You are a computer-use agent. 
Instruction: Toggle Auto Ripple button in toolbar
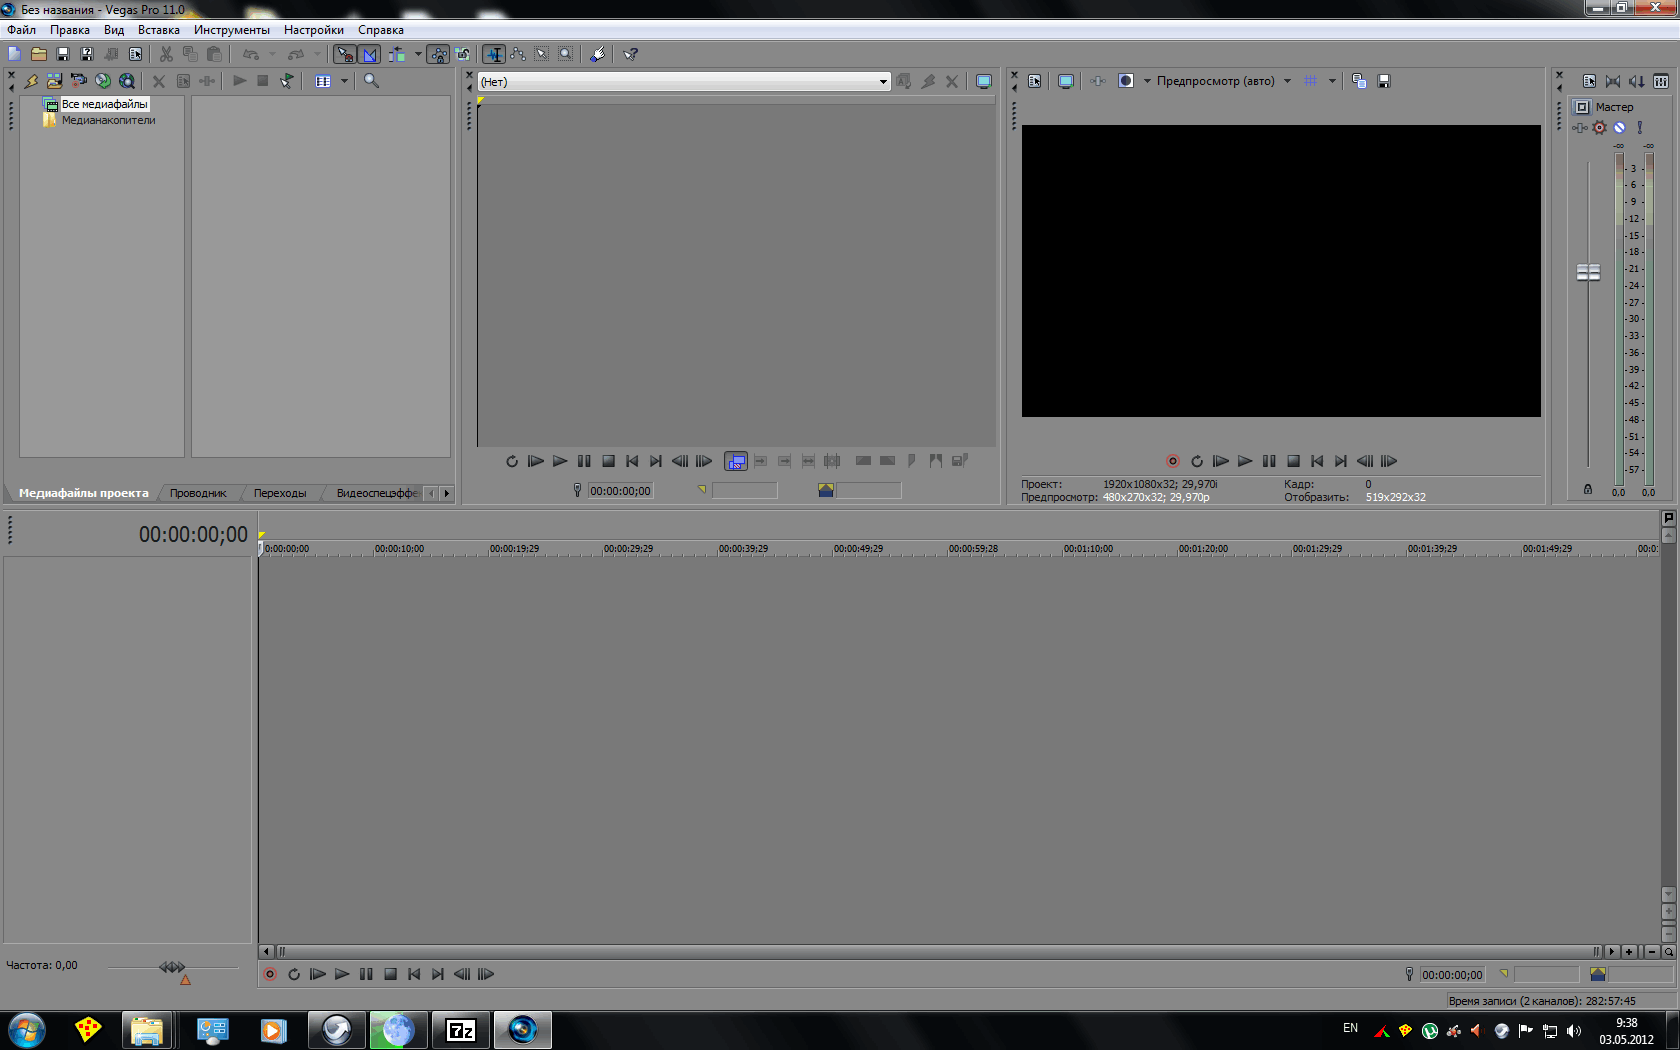click(397, 54)
